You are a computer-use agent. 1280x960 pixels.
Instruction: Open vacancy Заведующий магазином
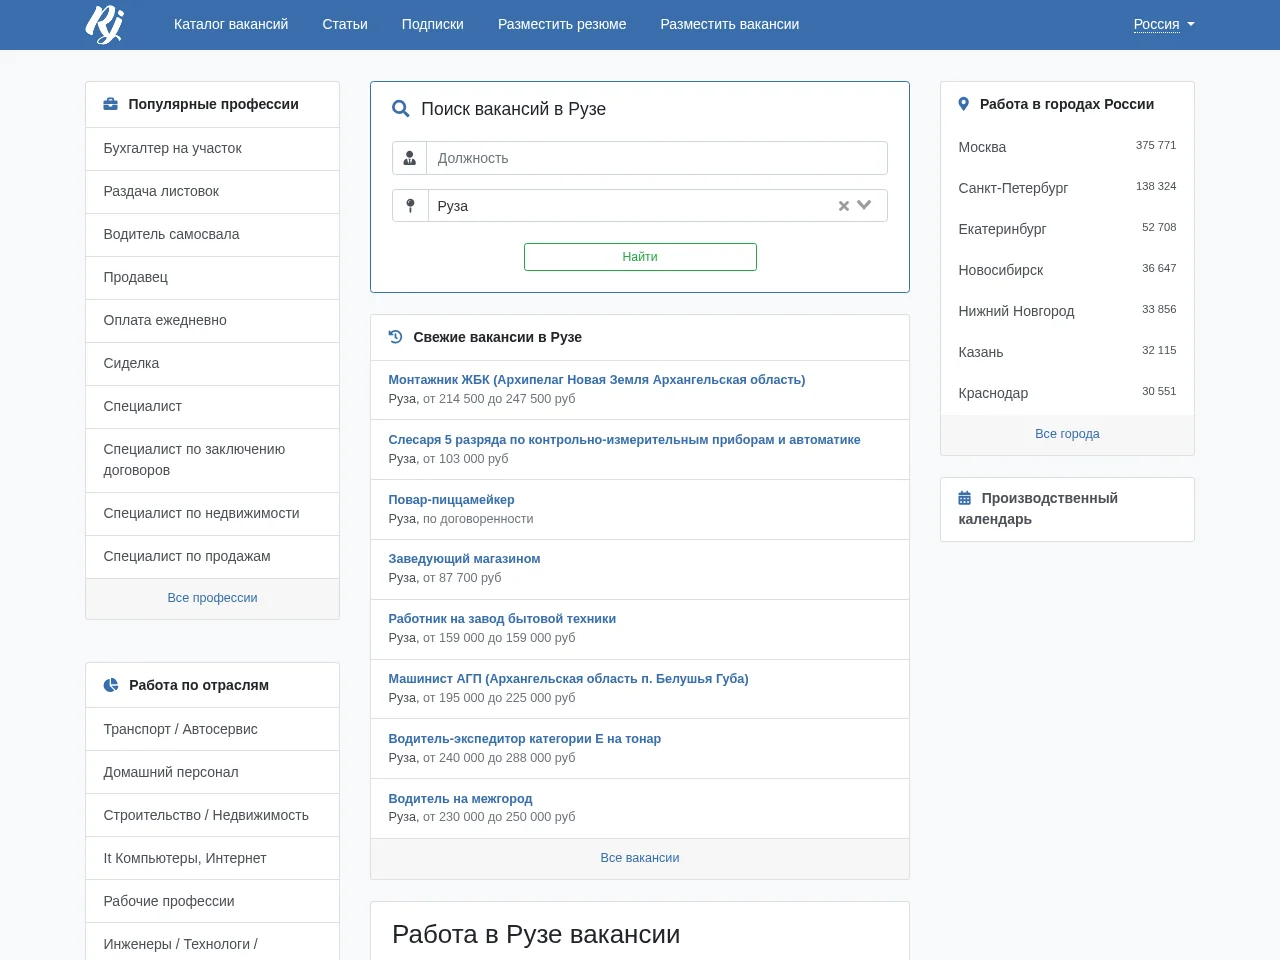(x=464, y=559)
